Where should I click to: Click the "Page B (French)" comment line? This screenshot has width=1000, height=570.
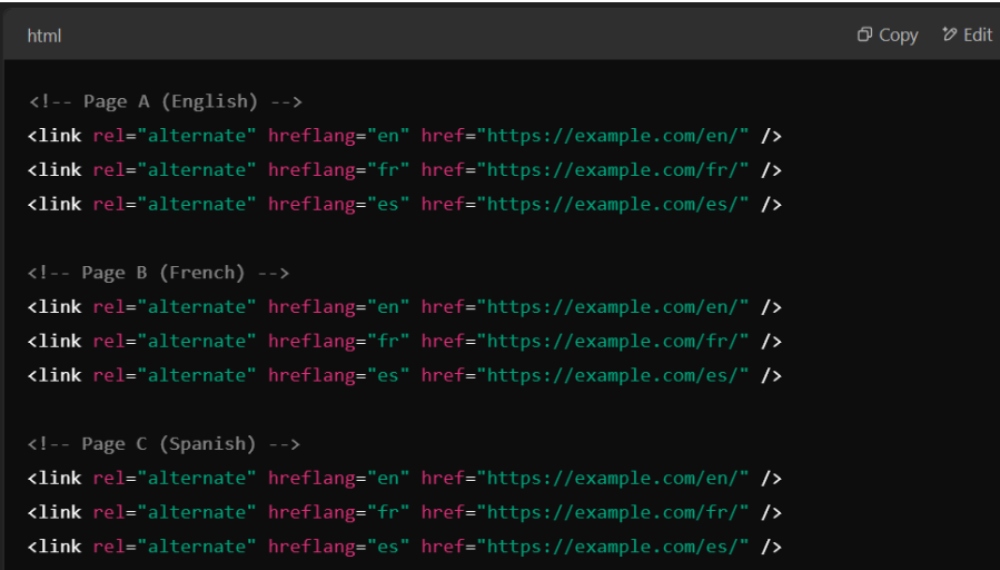pyautogui.click(x=158, y=273)
